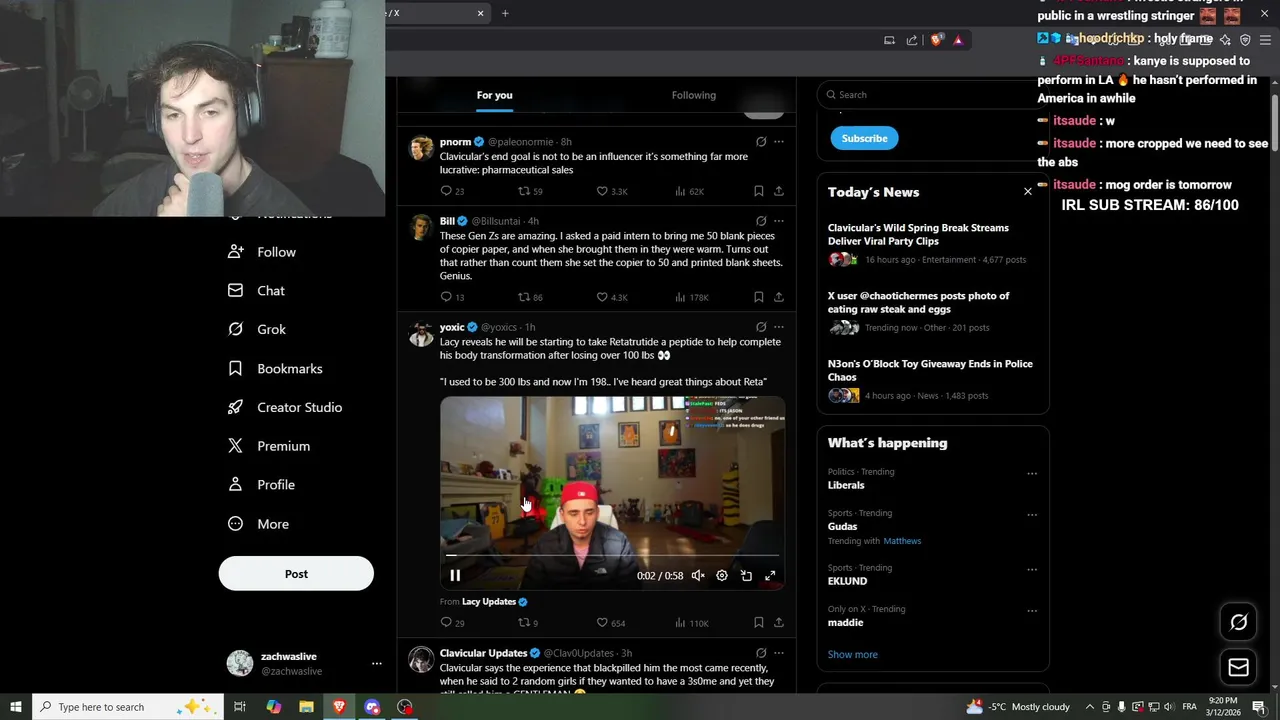This screenshot has height=720, width=1280.
Task: Click the Windows Start button
Action: (16, 707)
